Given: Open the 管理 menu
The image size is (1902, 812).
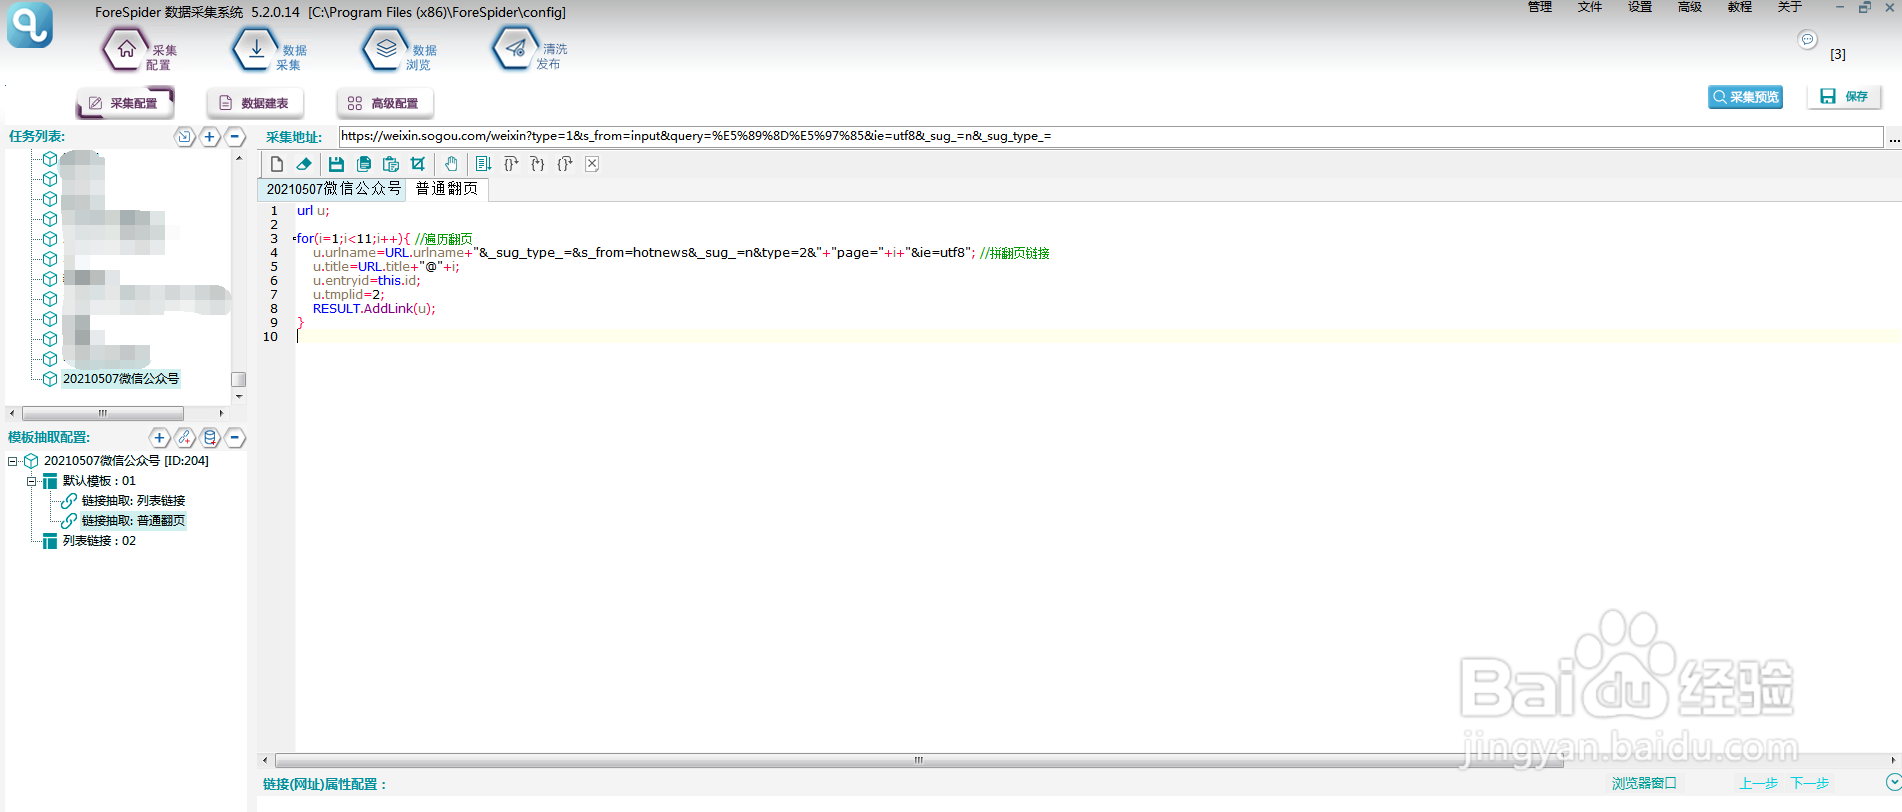Looking at the screenshot, I should [x=1540, y=7].
